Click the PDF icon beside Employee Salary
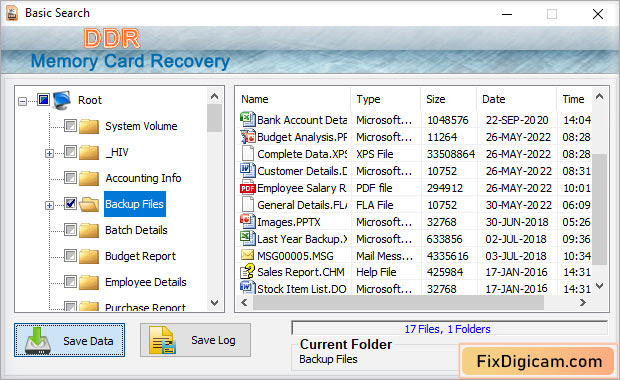620x380 pixels. click(248, 188)
